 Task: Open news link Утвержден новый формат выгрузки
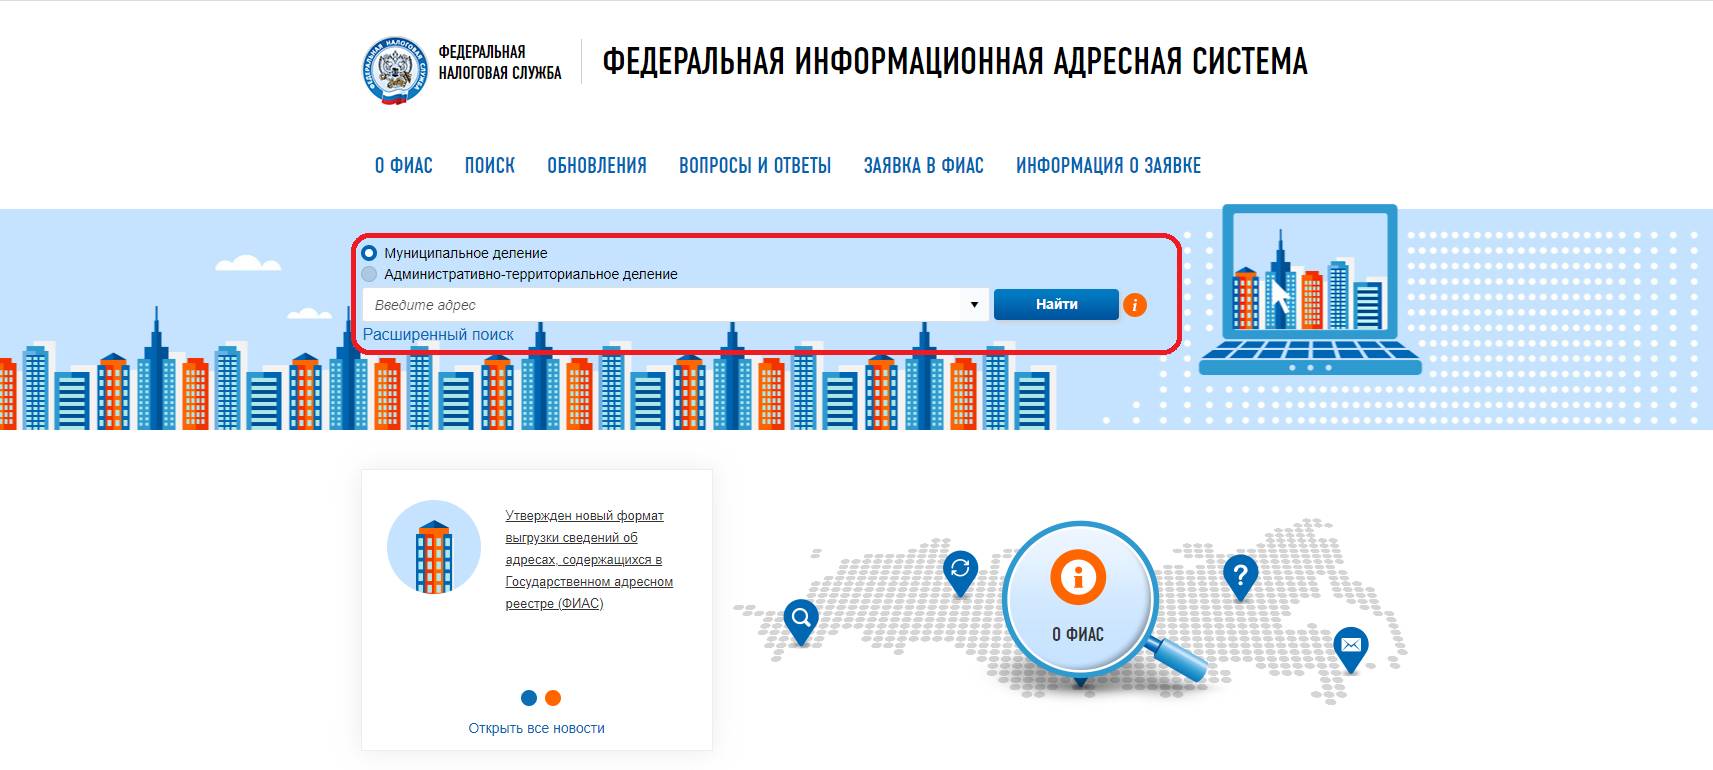tap(589, 559)
